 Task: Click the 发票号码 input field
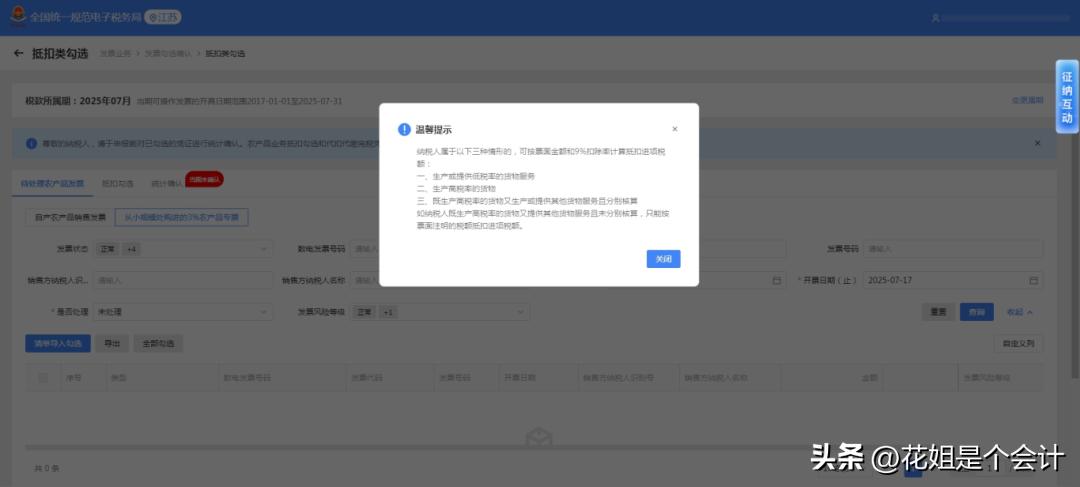[x=953, y=249]
